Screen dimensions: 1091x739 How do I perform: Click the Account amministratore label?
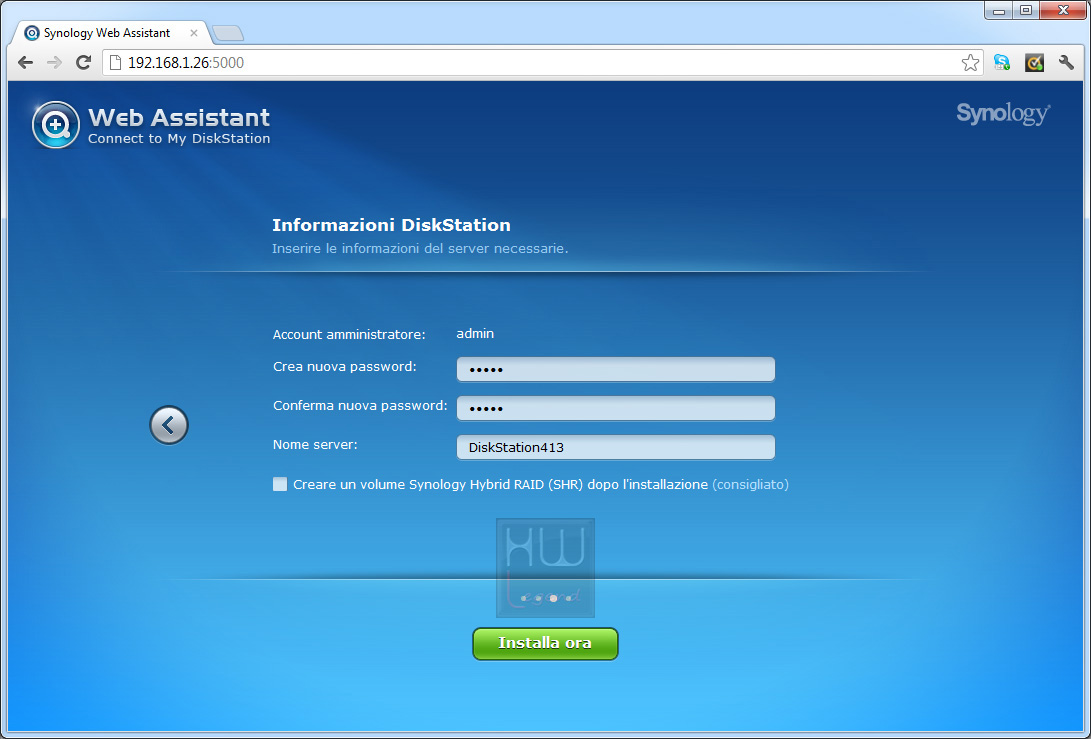[349, 334]
